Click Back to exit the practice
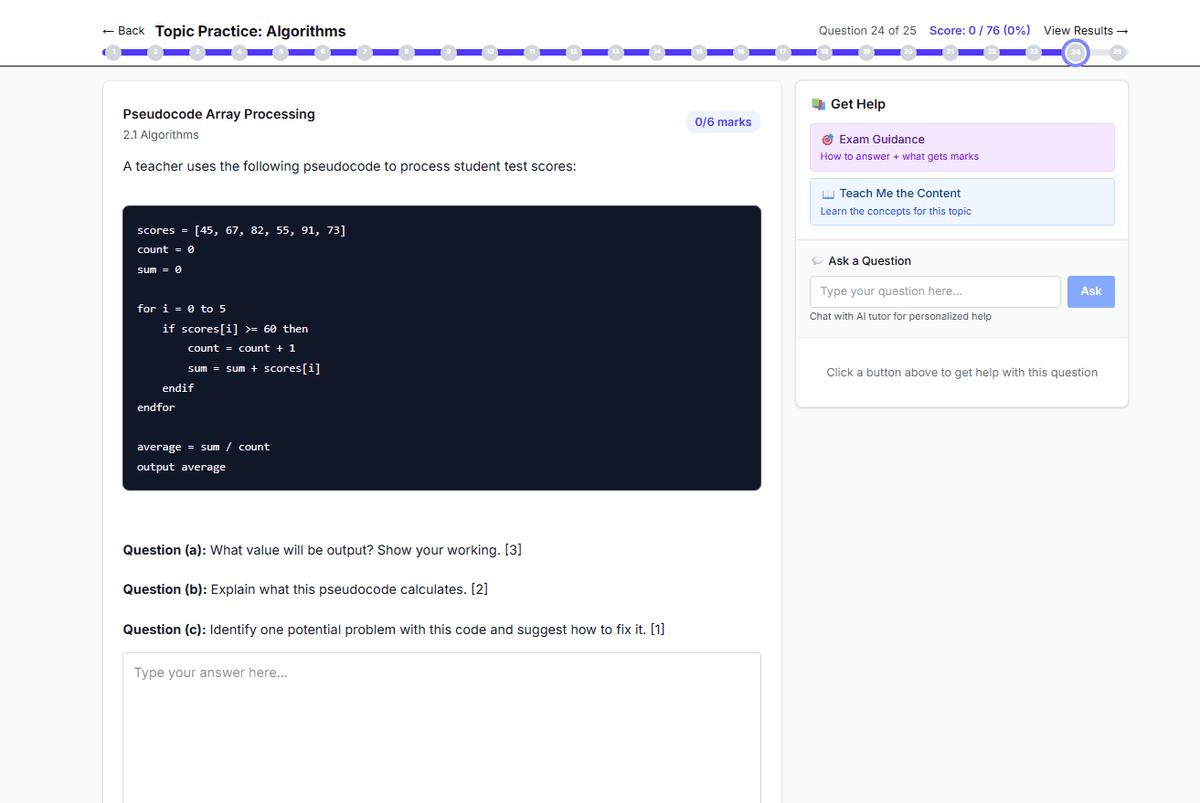The height and width of the screenshot is (803, 1200). [122, 30]
